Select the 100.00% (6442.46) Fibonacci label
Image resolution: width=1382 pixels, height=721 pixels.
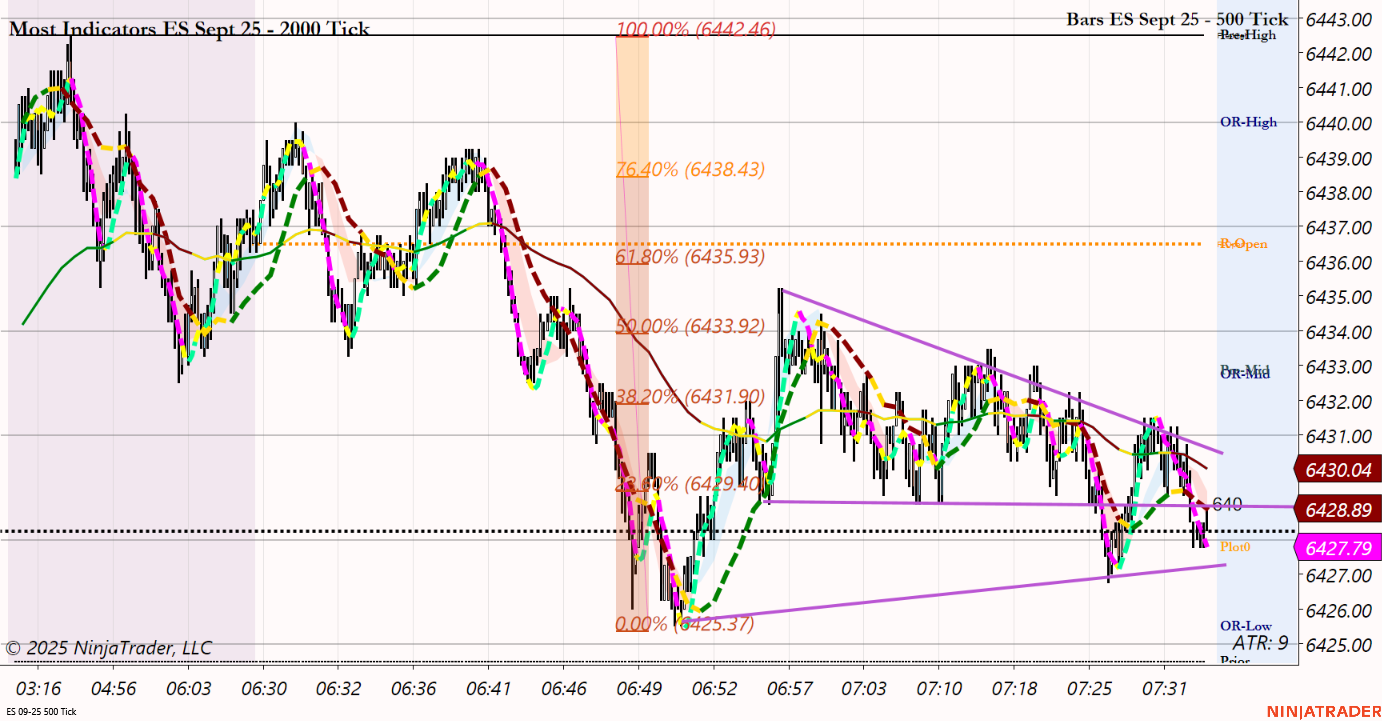tap(696, 29)
